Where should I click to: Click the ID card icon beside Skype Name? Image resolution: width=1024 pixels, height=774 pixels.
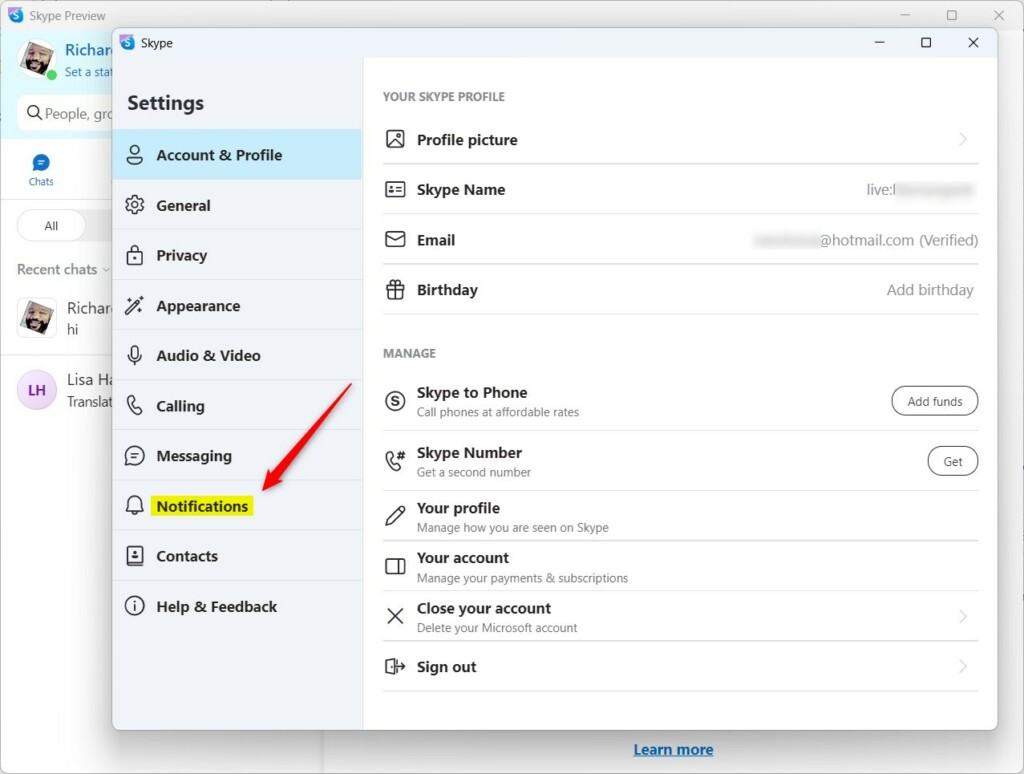(x=395, y=189)
